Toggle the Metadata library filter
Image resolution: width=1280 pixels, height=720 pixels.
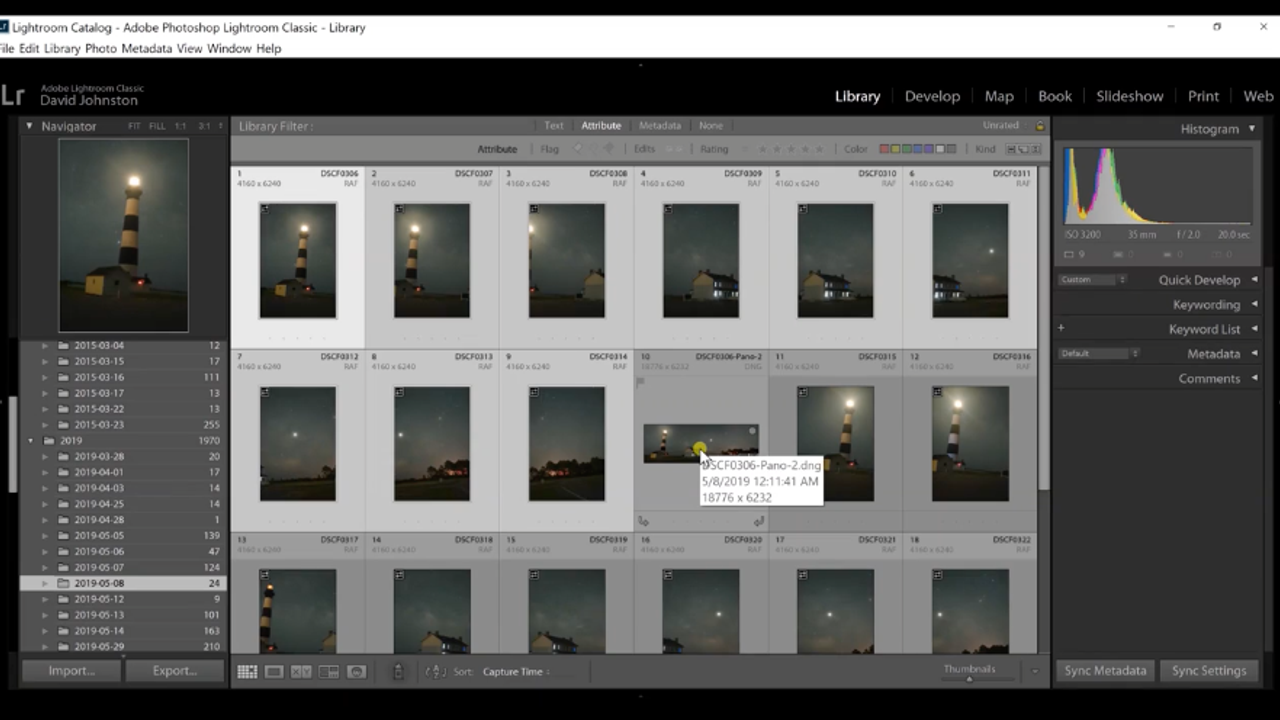pyautogui.click(x=660, y=126)
